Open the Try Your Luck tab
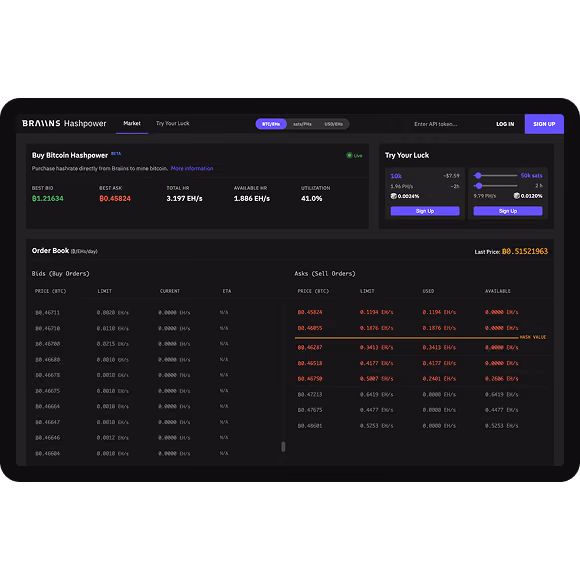Image resolution: width=580 pixels, height=580 pixels. (x=172, y=123)
